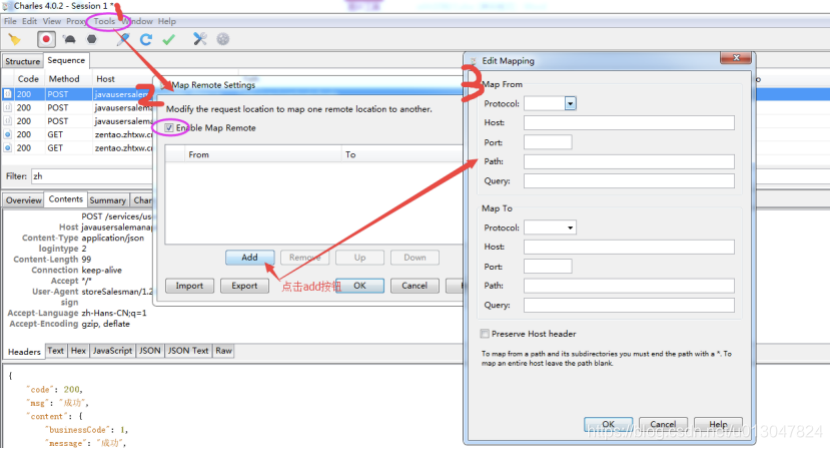
Task: Click the broom clear session icon
Action: pyautogui.click(x=15, y=39)
